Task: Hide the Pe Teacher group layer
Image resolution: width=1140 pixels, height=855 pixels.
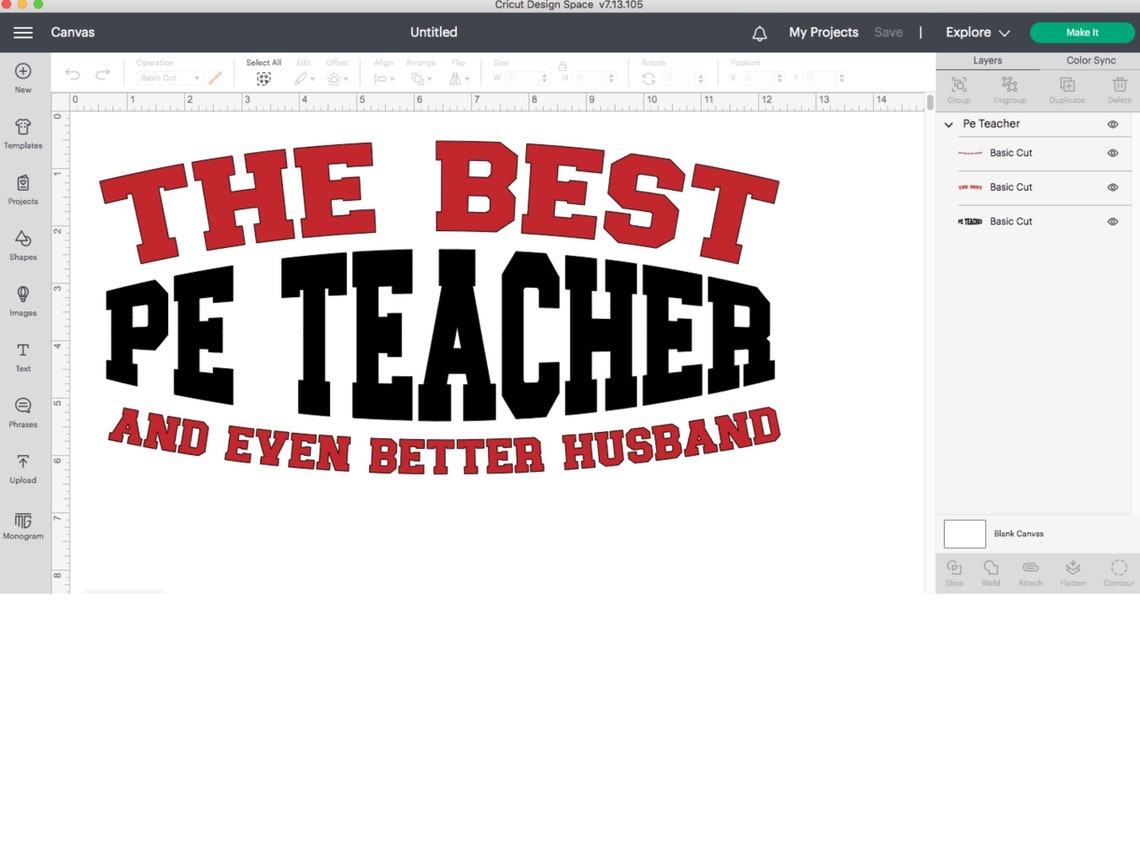Action: [1112, 123]
